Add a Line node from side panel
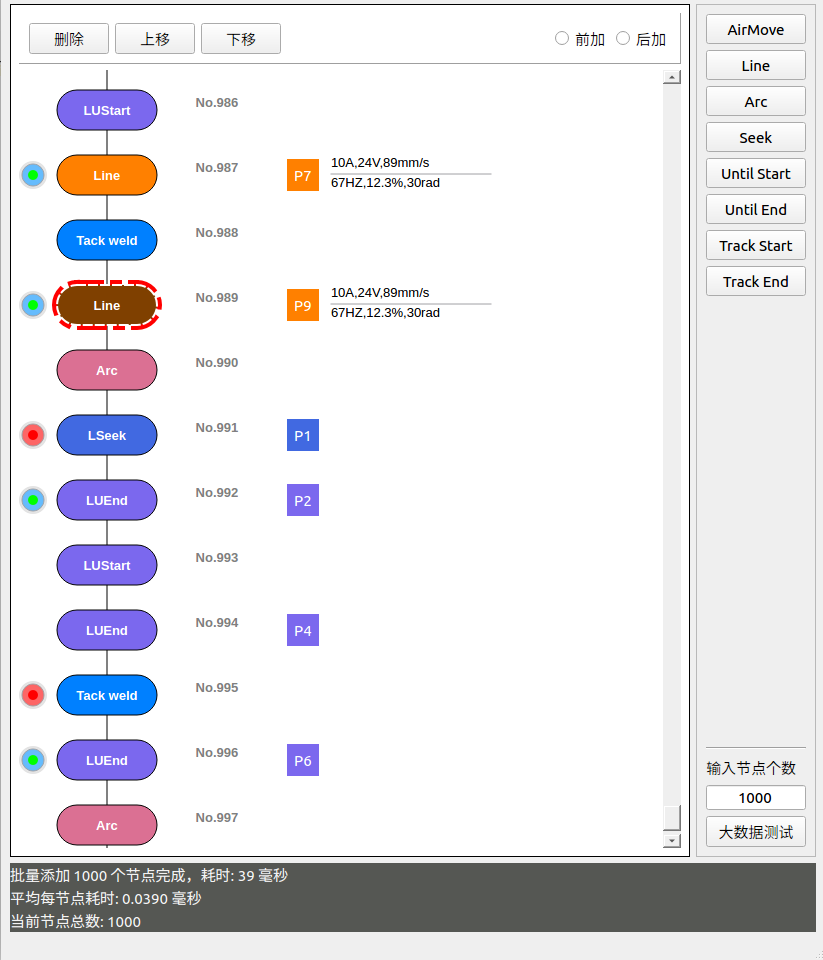 755,65
